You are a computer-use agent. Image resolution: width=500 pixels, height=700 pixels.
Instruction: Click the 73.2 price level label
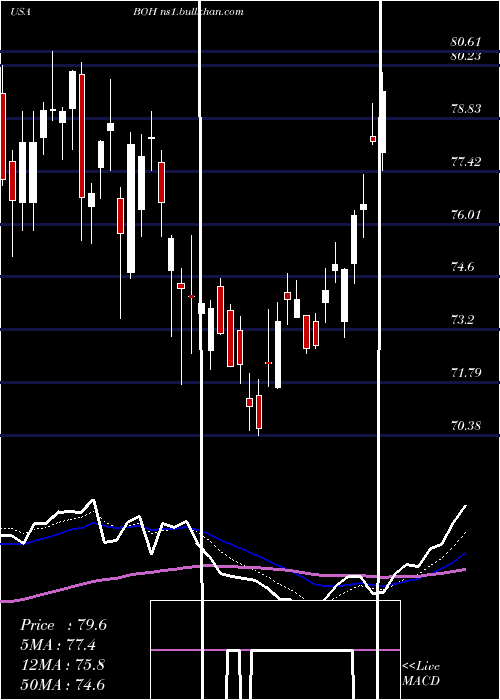(462, 320)
